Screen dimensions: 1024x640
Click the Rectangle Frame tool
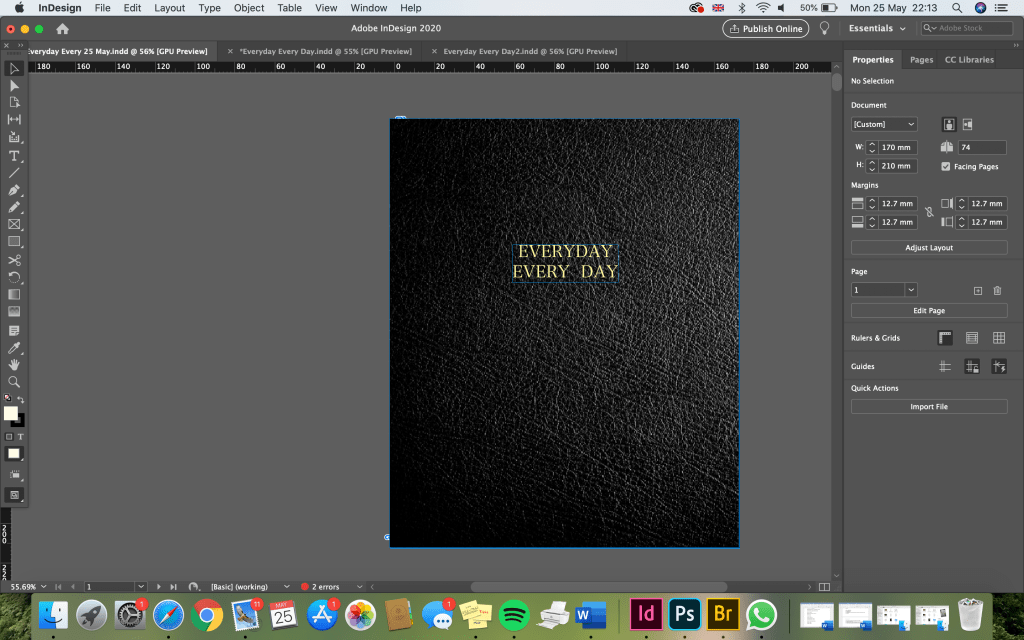pyautogui.click(x=14, y=224)
